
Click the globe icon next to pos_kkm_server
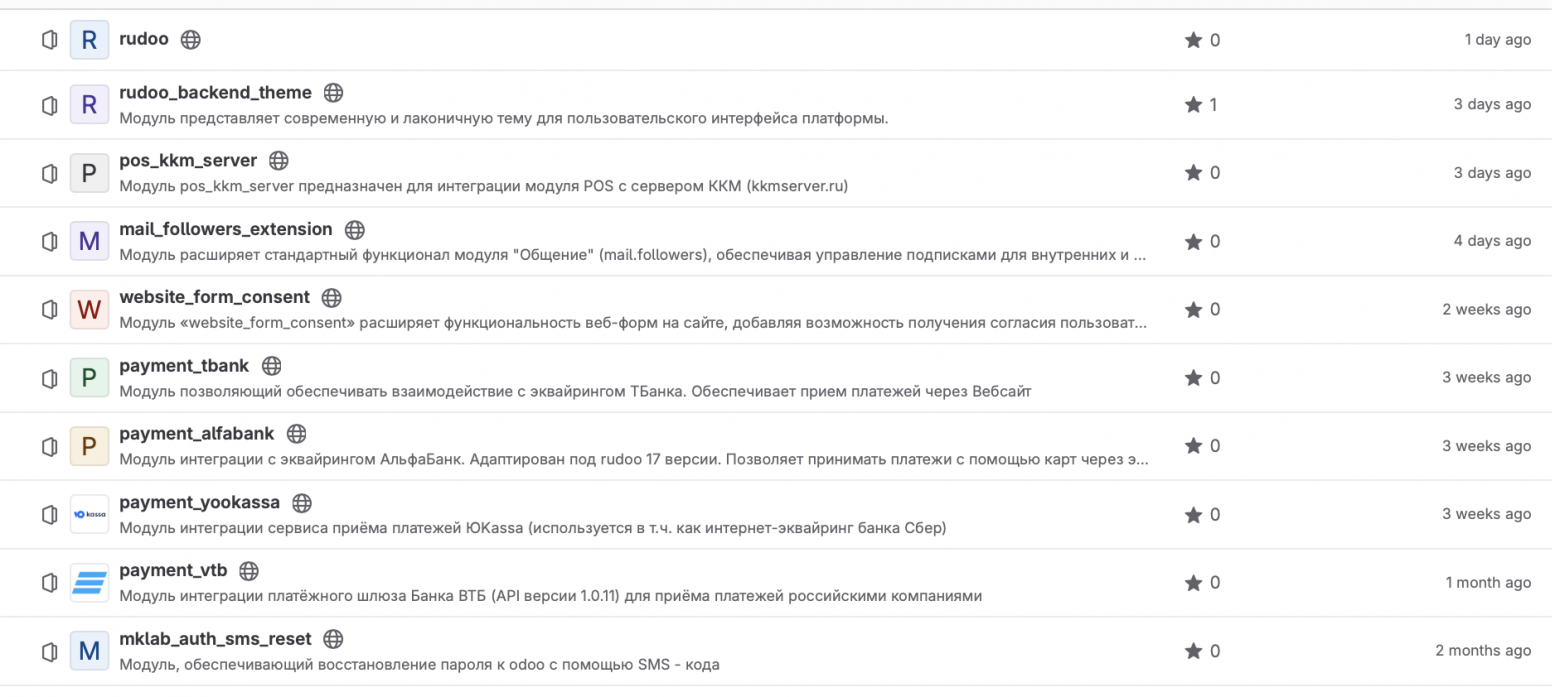tap(278, 159)
